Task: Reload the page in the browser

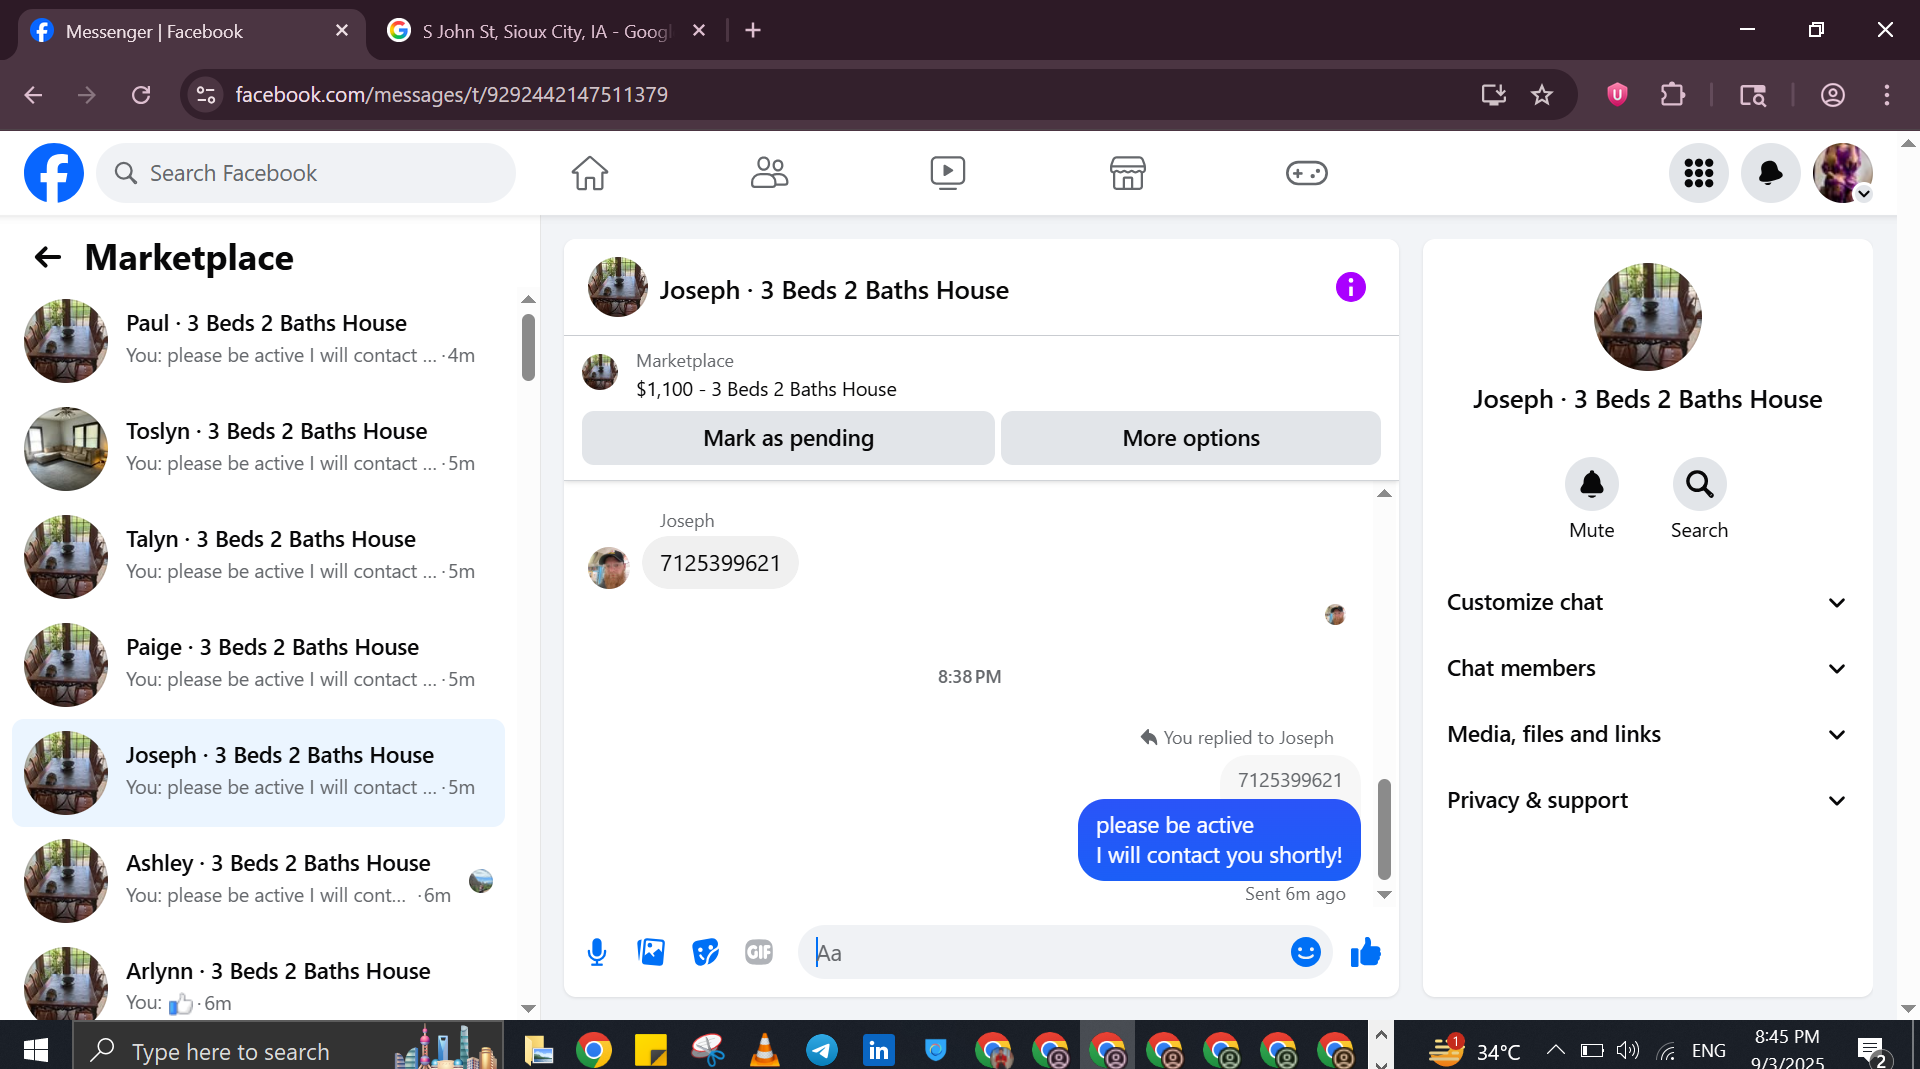Action: click(x=141, y=95)
